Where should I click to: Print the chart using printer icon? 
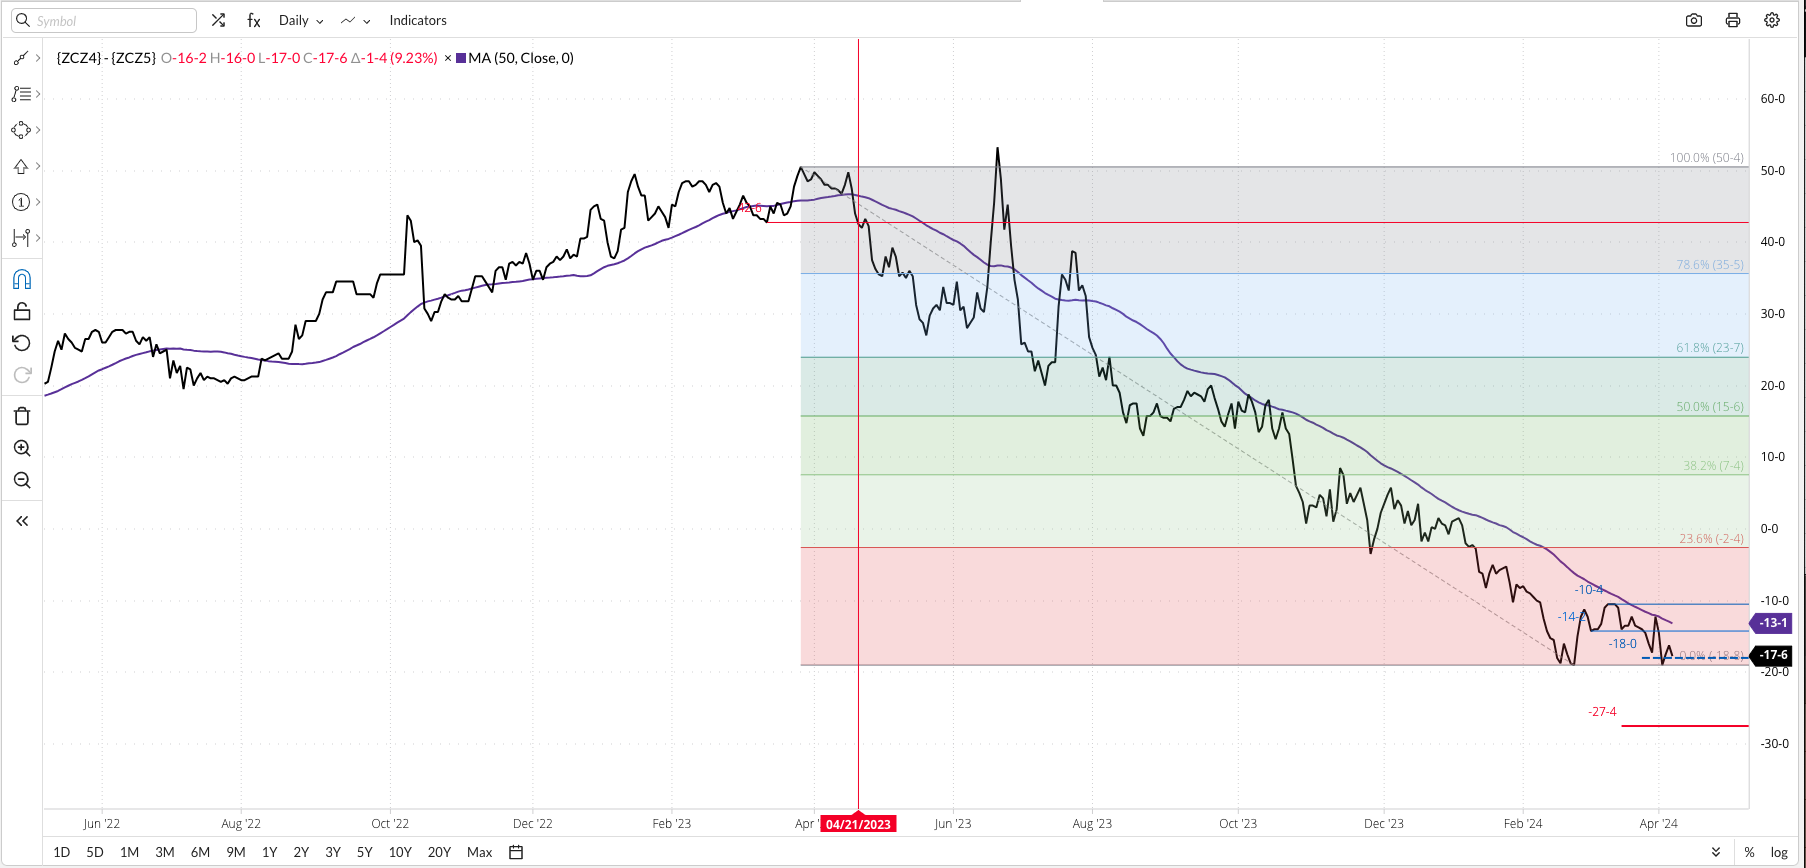(1733, 20)
